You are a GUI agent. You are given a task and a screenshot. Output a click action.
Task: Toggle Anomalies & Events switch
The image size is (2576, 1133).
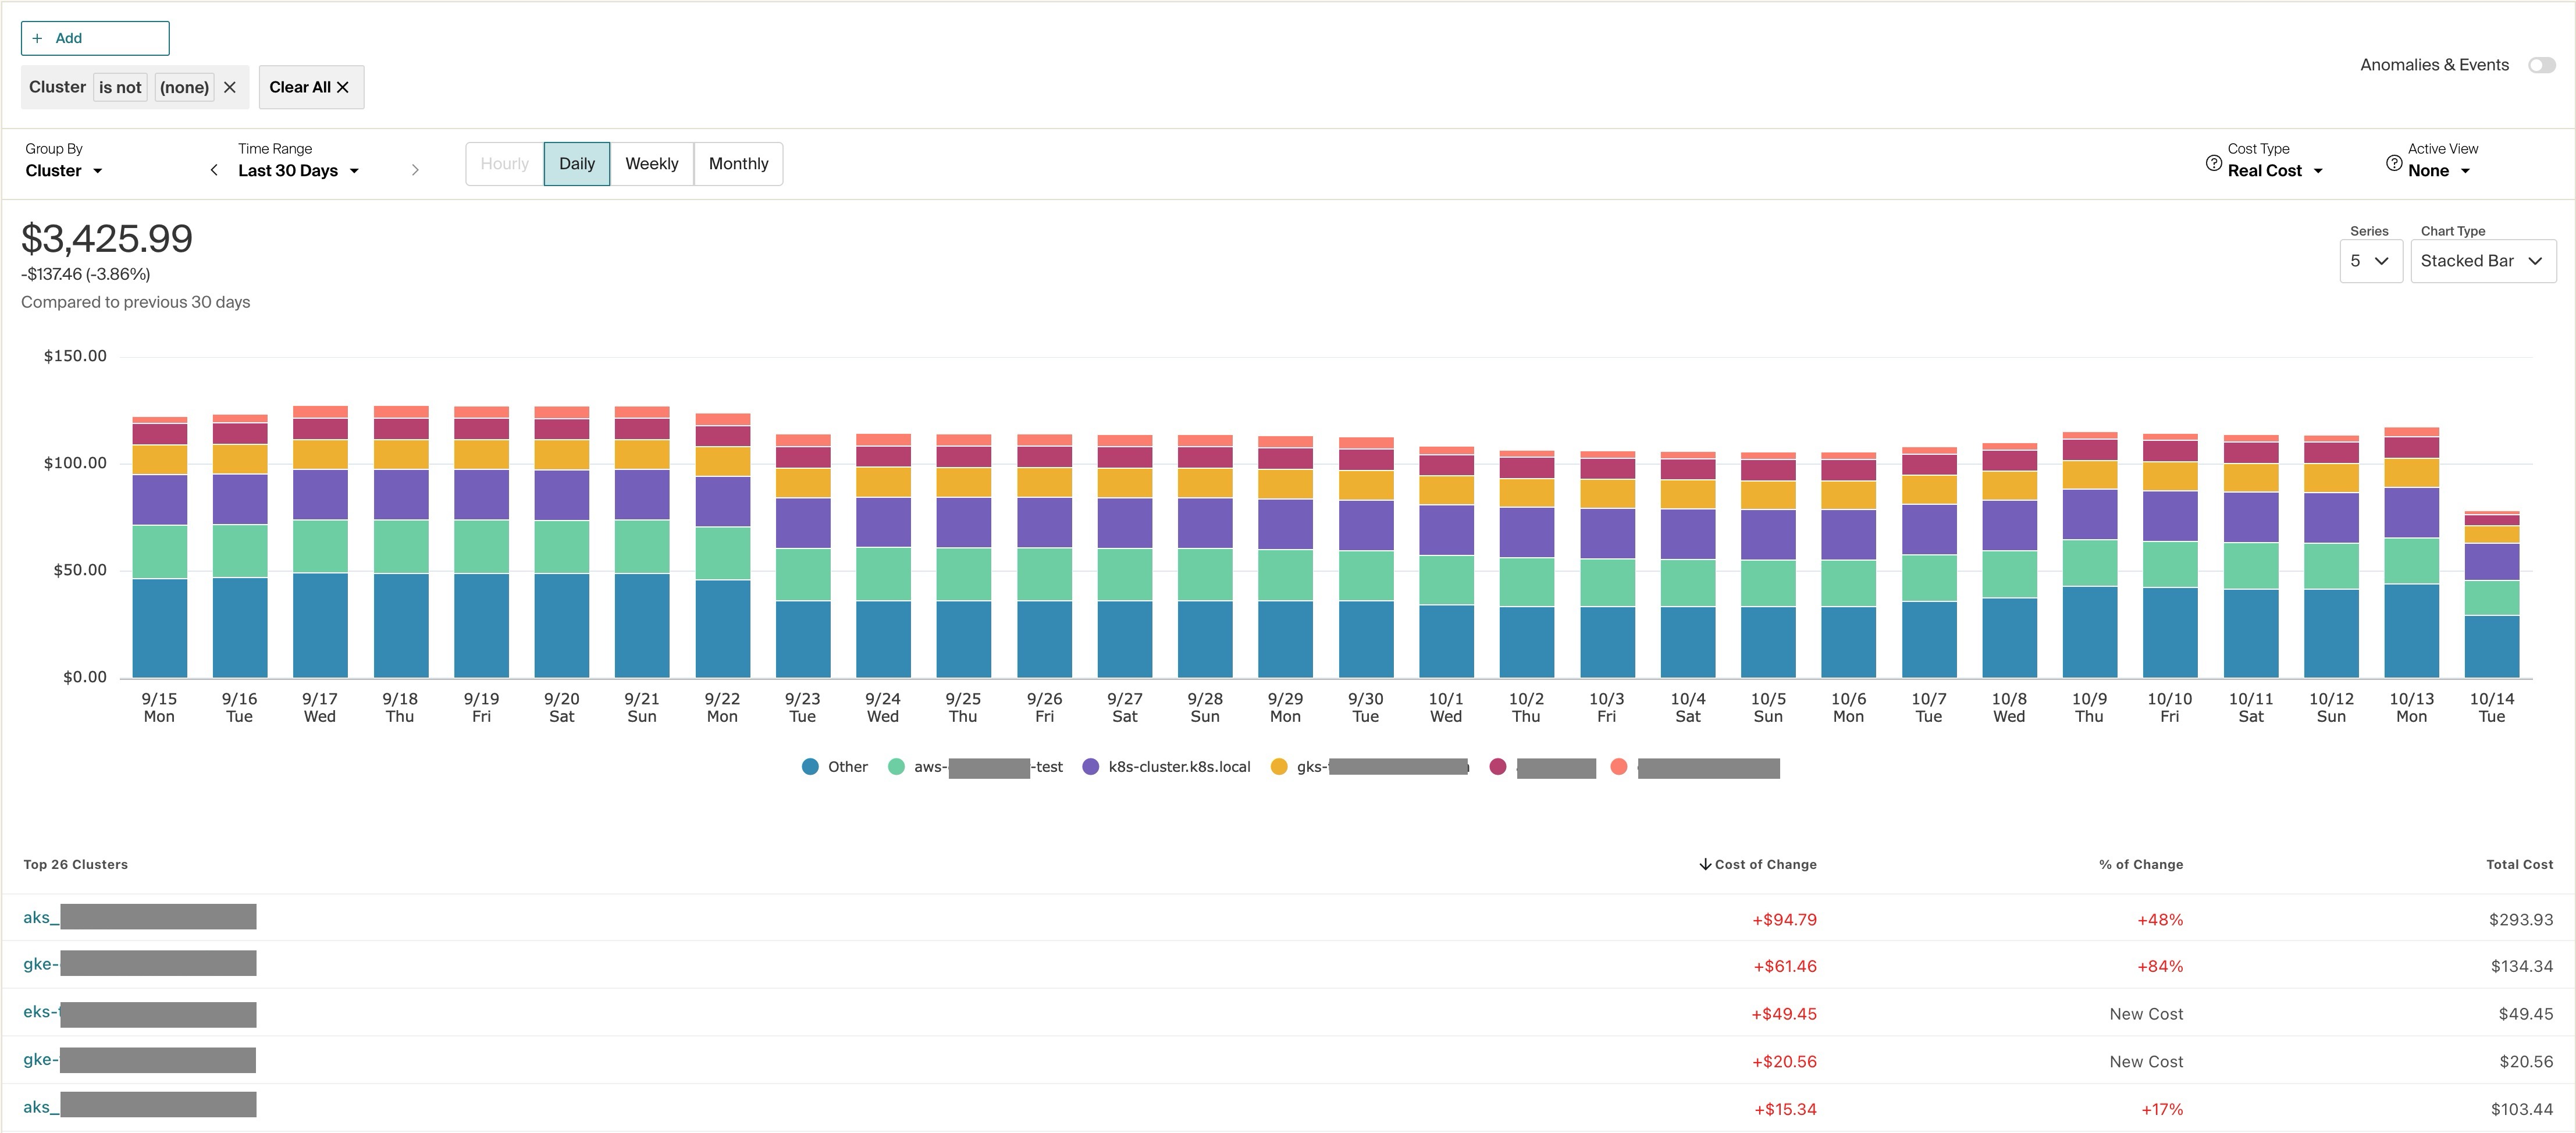tap(2541, 65)
